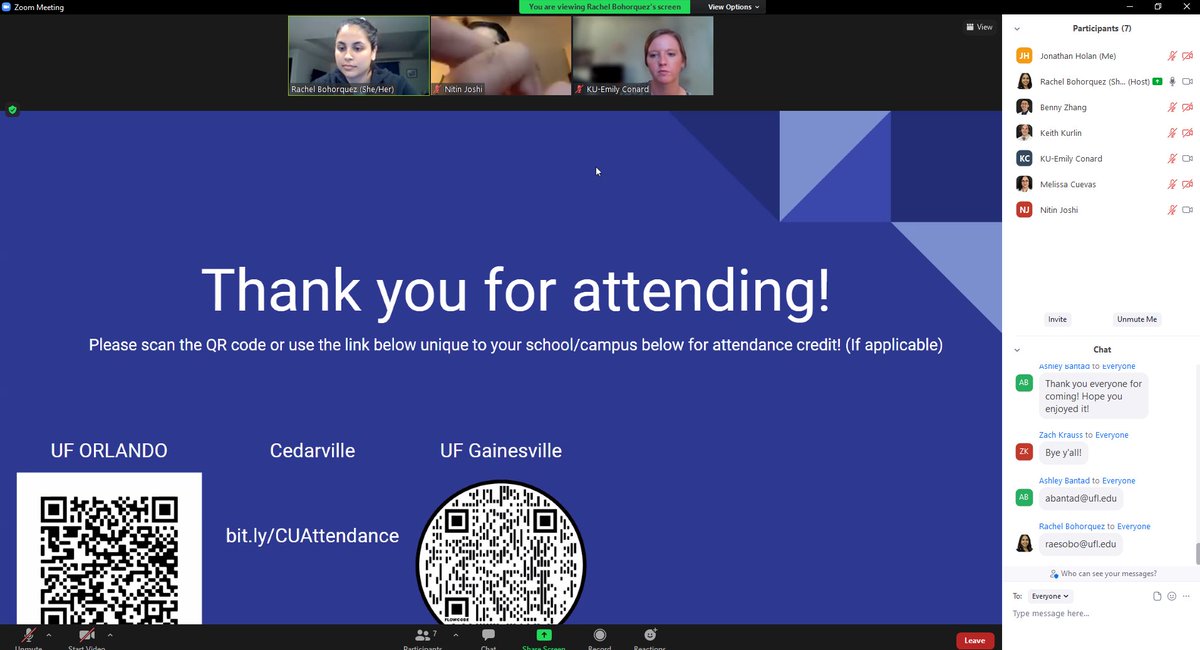The width and height of the screenshot is (1200, 650).
Task: Click the UF Gainesville circular QR code
Action: (x=501, y=553)
